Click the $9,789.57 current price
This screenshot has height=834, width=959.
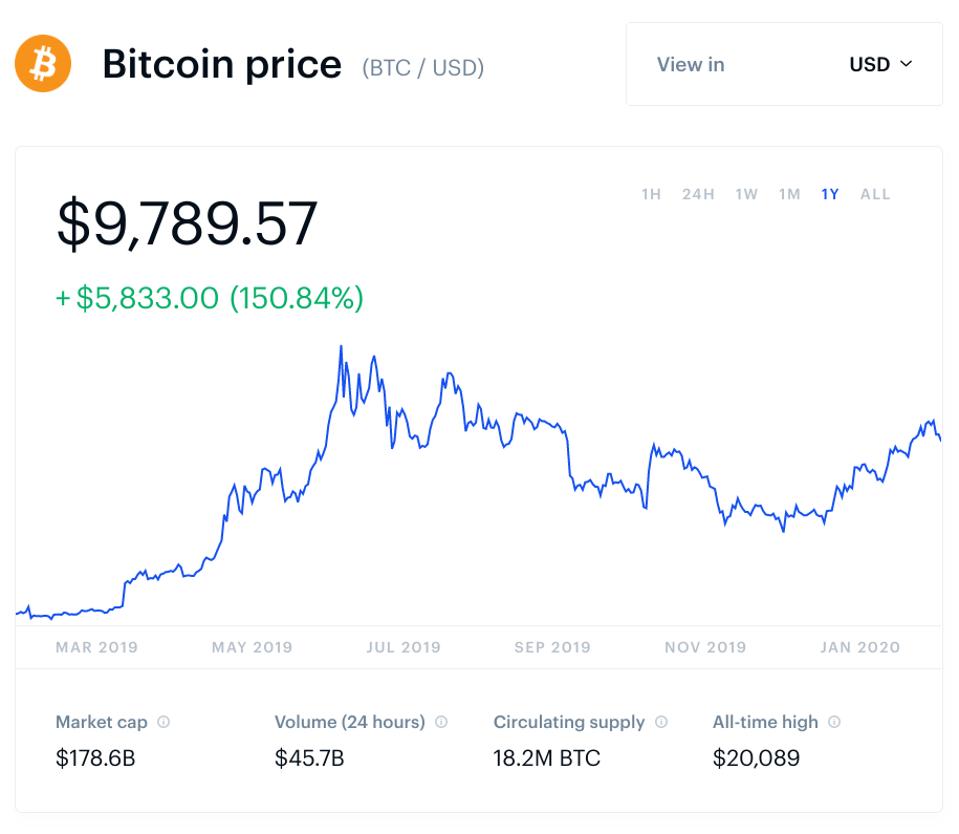pos(187,224)
